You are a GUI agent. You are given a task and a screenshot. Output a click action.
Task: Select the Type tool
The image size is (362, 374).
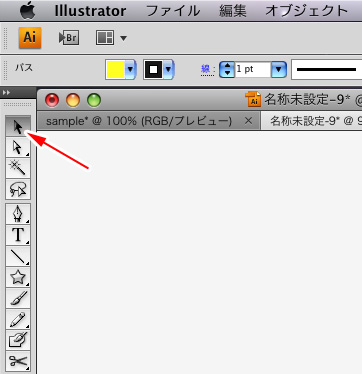pyautogui.click(x=18, y=235)
